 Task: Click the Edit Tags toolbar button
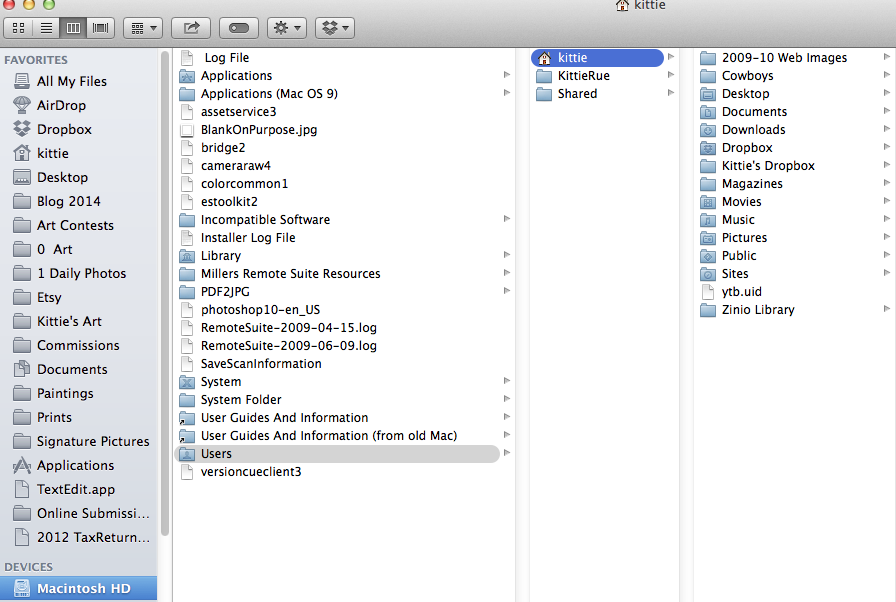point(239,28)
